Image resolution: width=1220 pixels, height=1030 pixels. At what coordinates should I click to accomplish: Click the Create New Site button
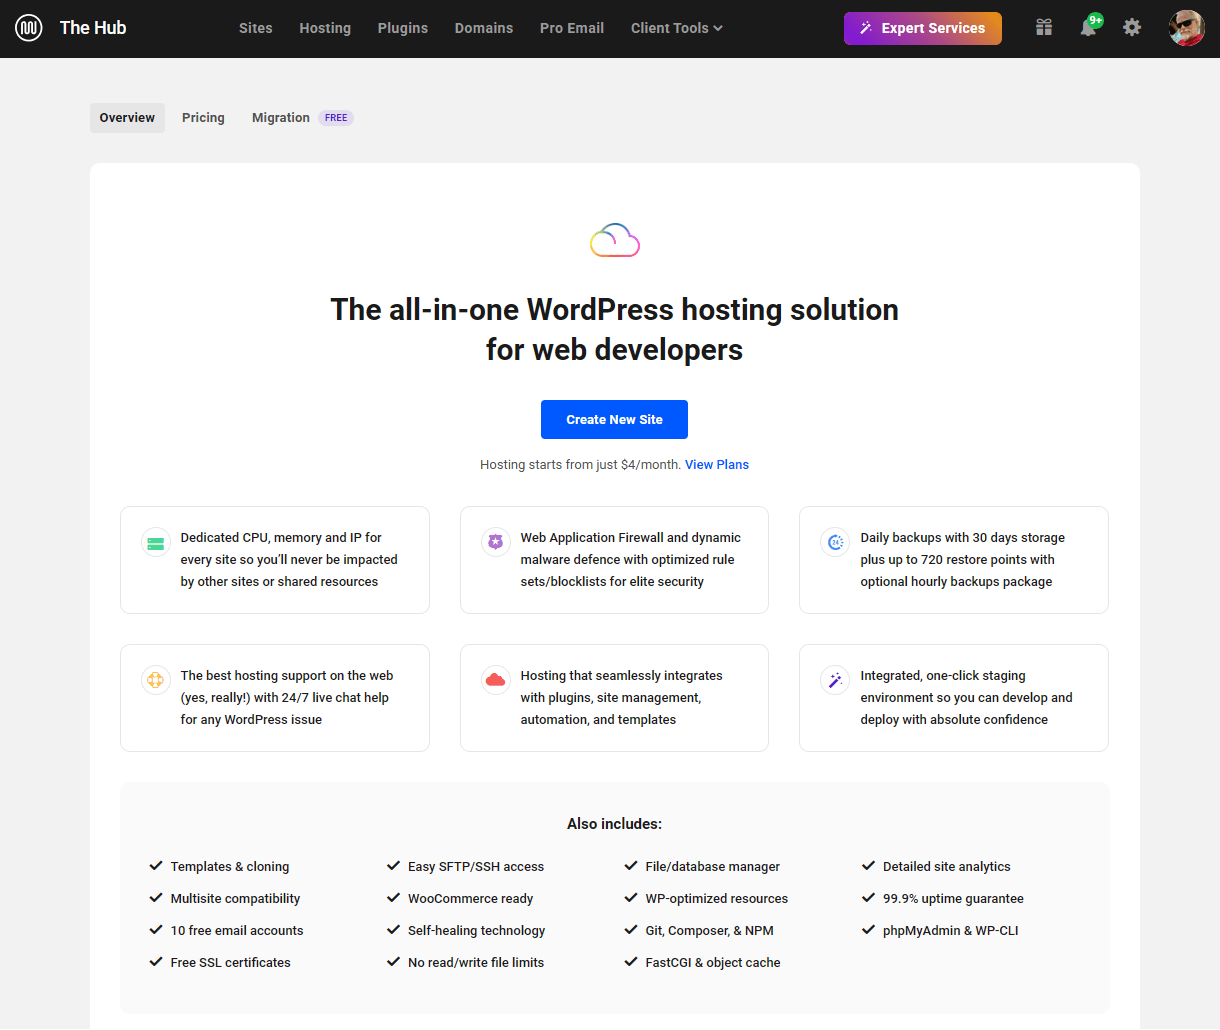pos(614,419)
